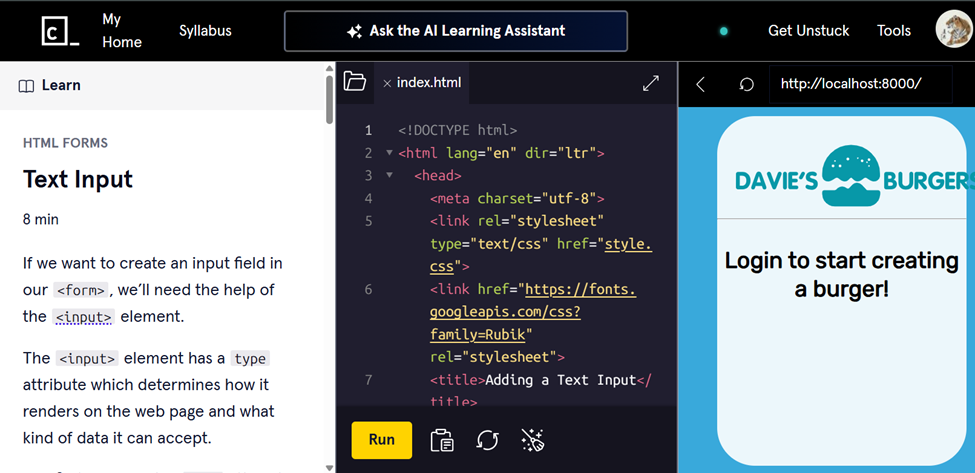Open the file explorer folder icon
Image resolution: width=975 pixels, height=473 pixels.
pyautogui.click(x=354, y=82)
